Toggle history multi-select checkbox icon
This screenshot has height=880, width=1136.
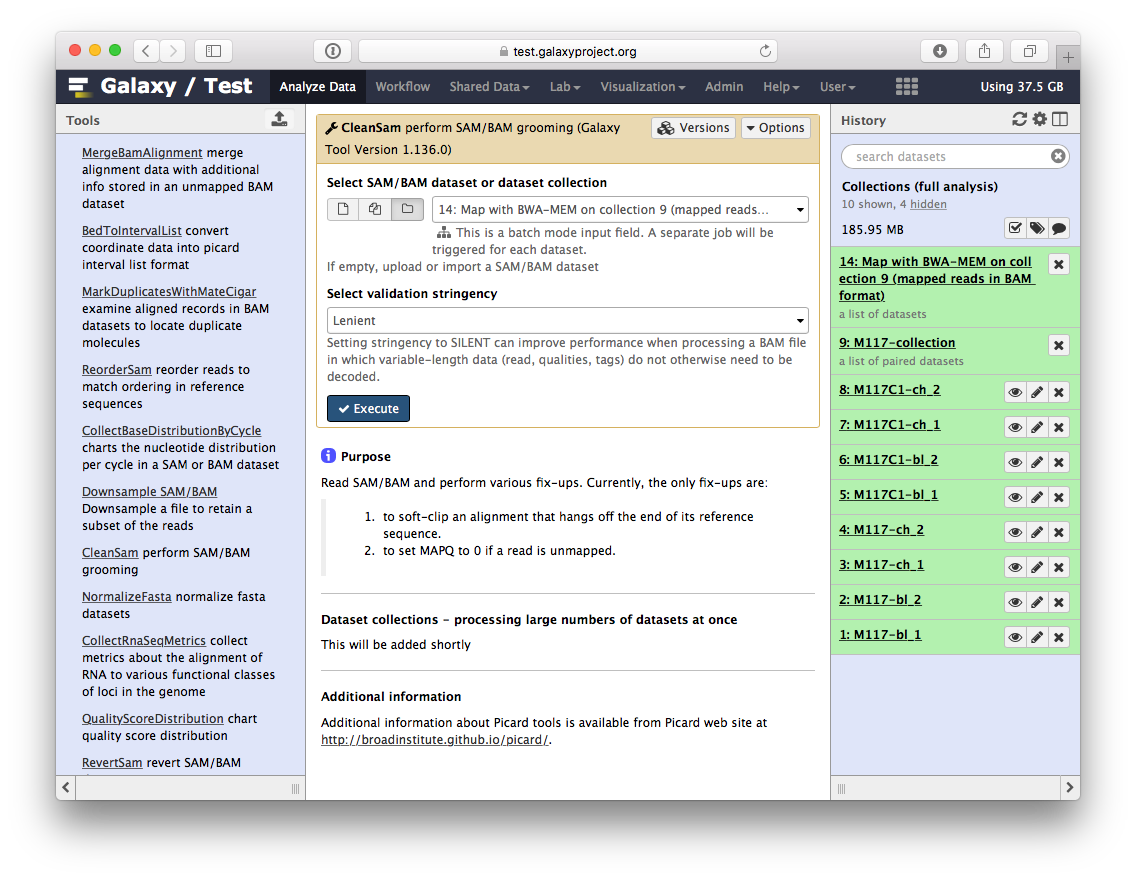point(1015,229)
